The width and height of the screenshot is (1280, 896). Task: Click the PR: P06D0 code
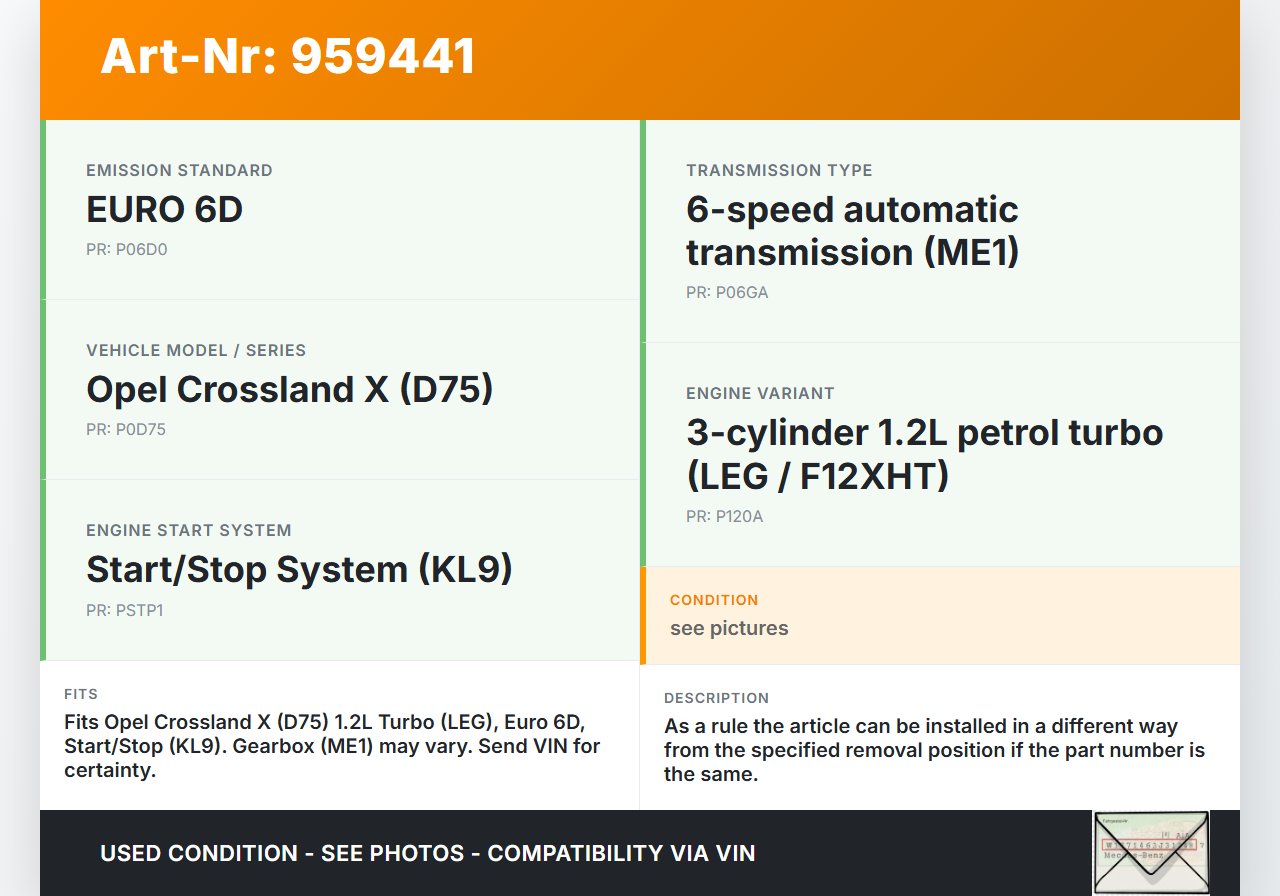coord(127,250)
